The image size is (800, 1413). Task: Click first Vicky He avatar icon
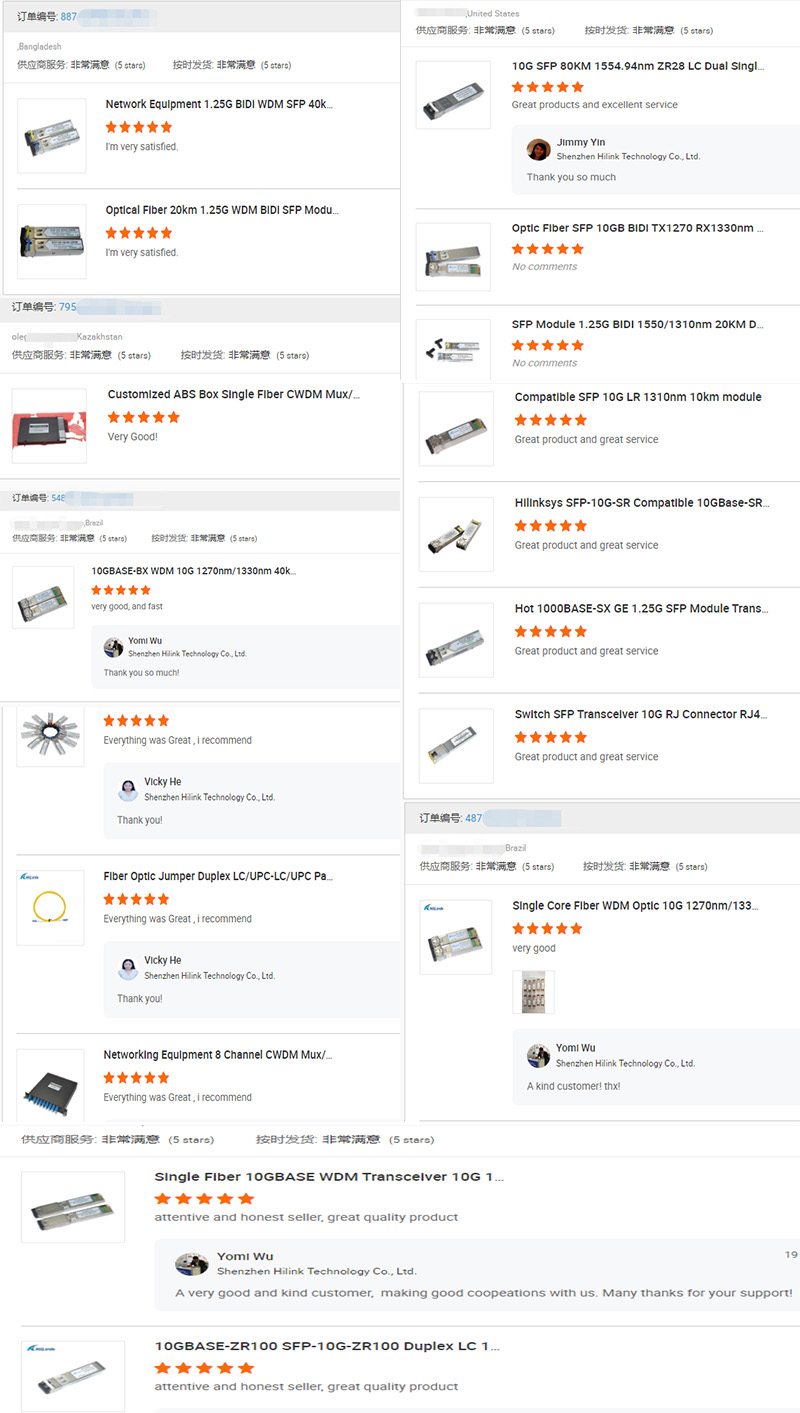click(128, 789)
